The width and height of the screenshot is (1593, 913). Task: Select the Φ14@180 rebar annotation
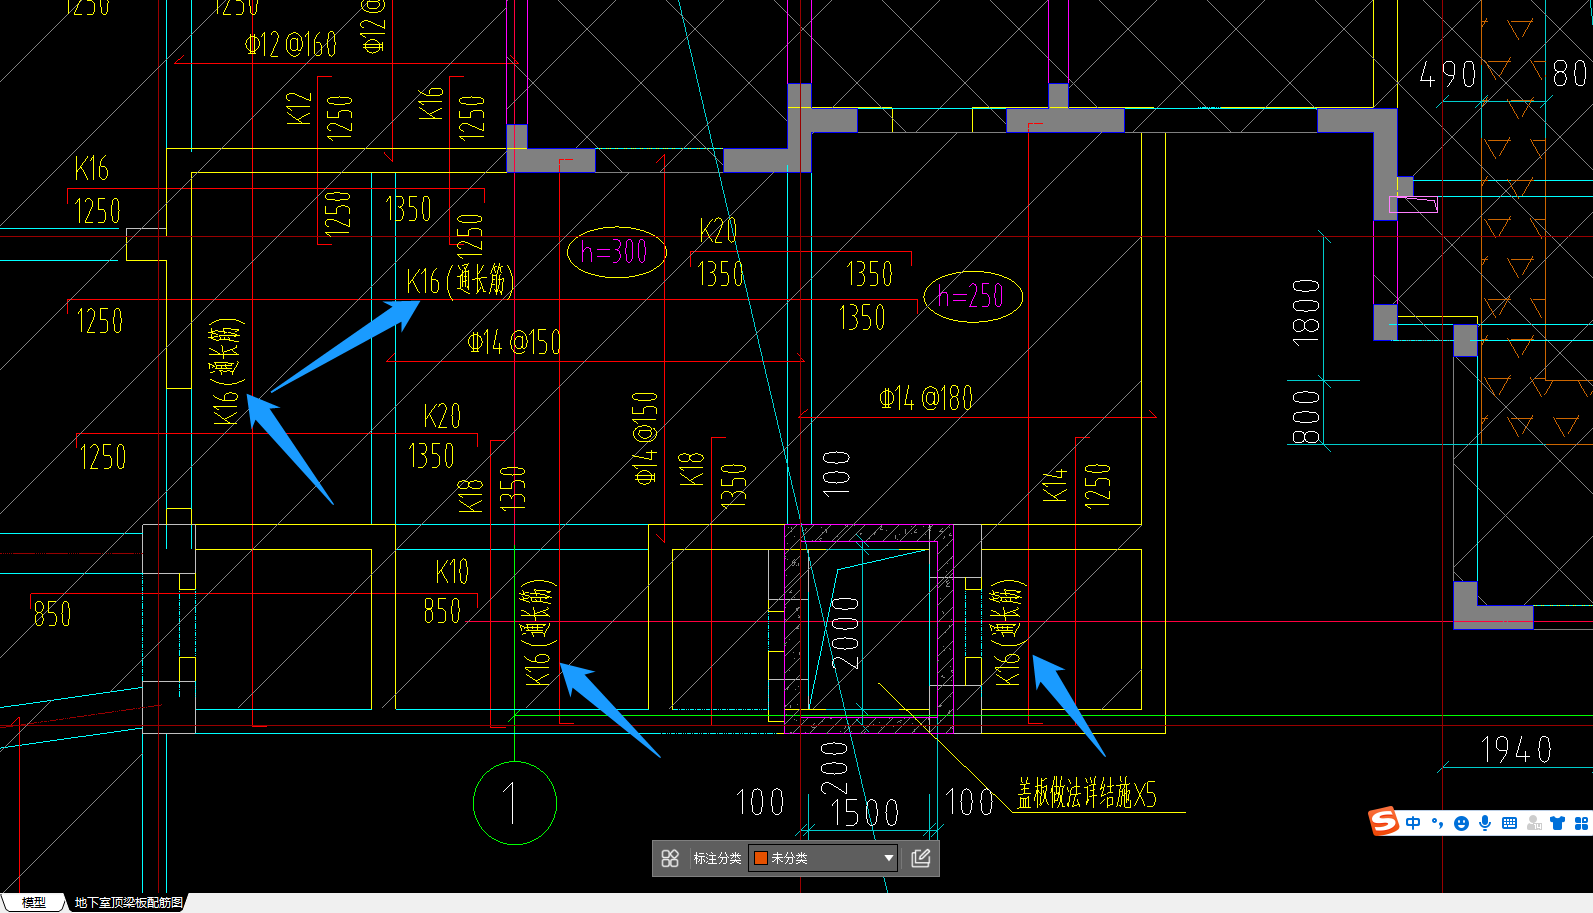pos(926,399)
